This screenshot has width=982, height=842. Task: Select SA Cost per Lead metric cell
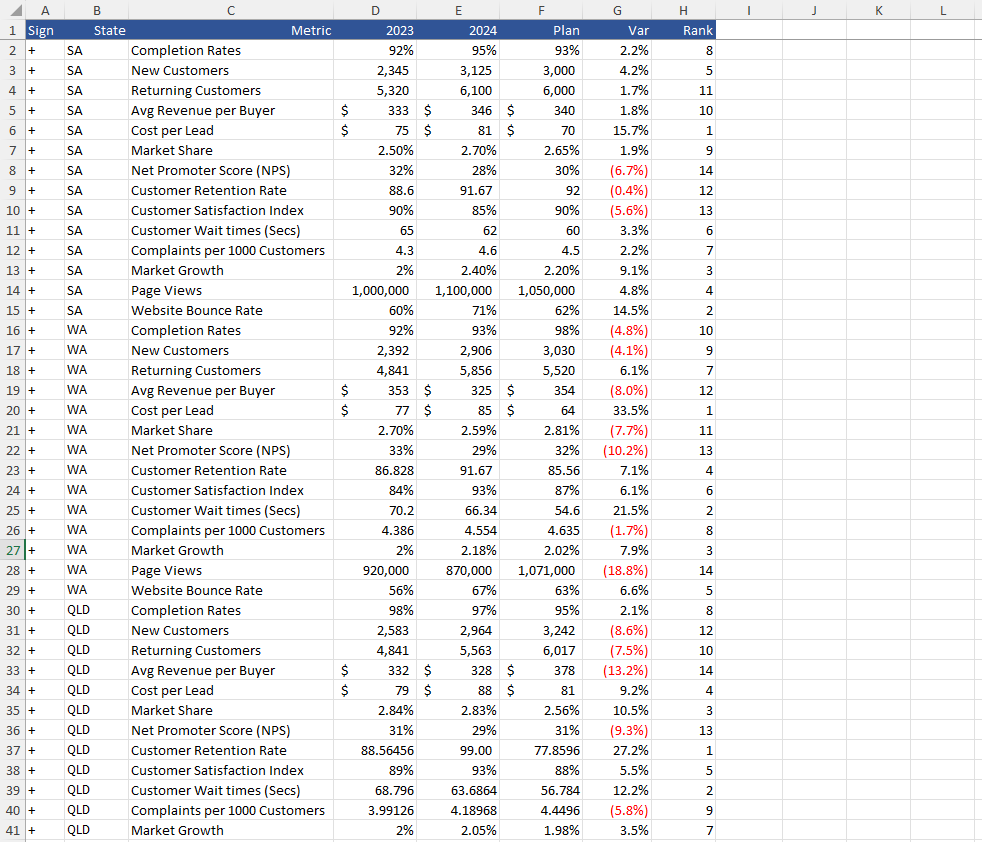tap(231, 130)
